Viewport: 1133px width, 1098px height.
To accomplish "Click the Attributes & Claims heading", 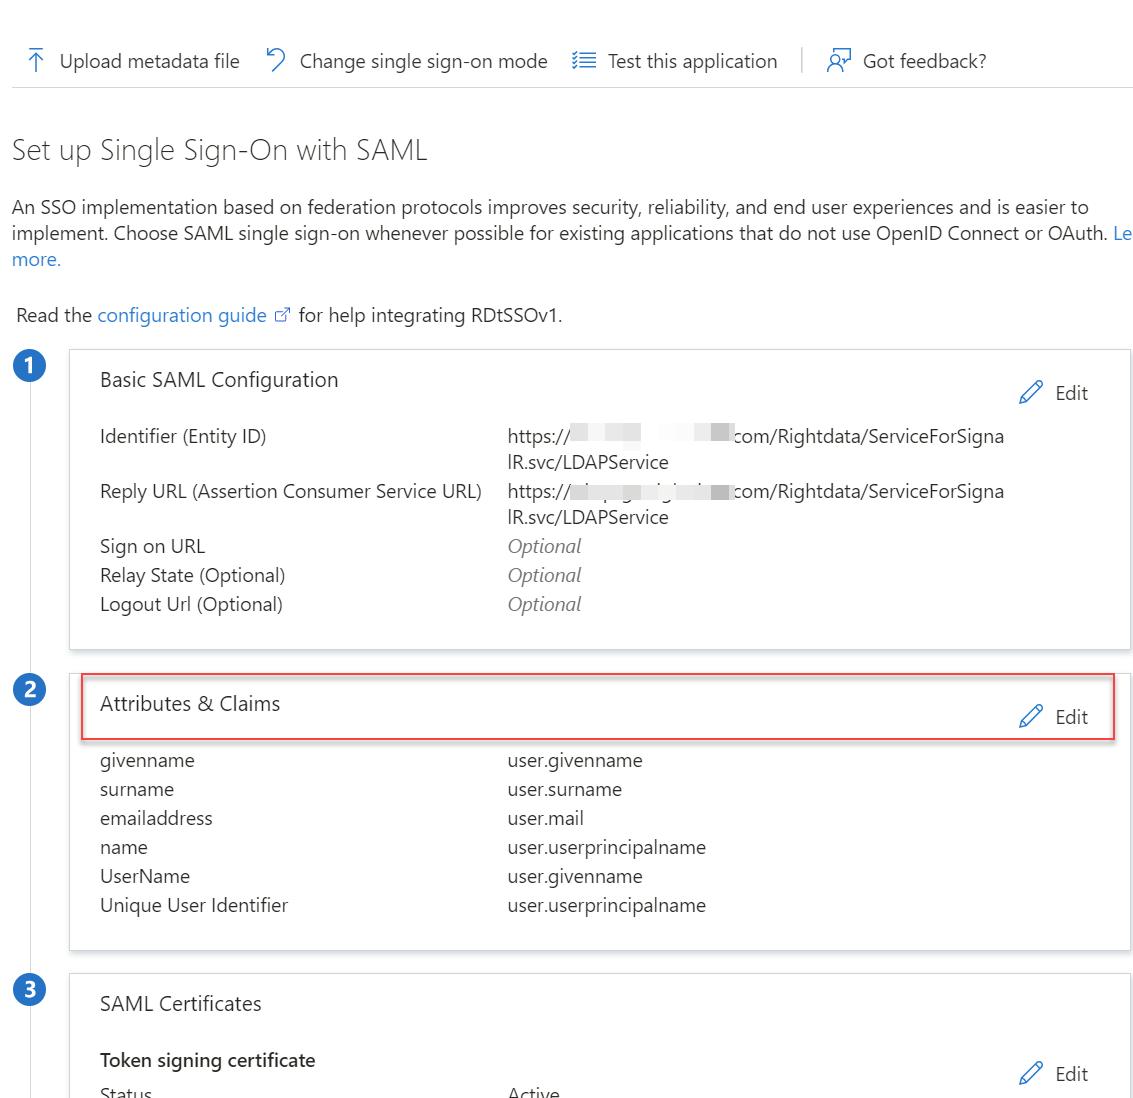I will 190,704.
